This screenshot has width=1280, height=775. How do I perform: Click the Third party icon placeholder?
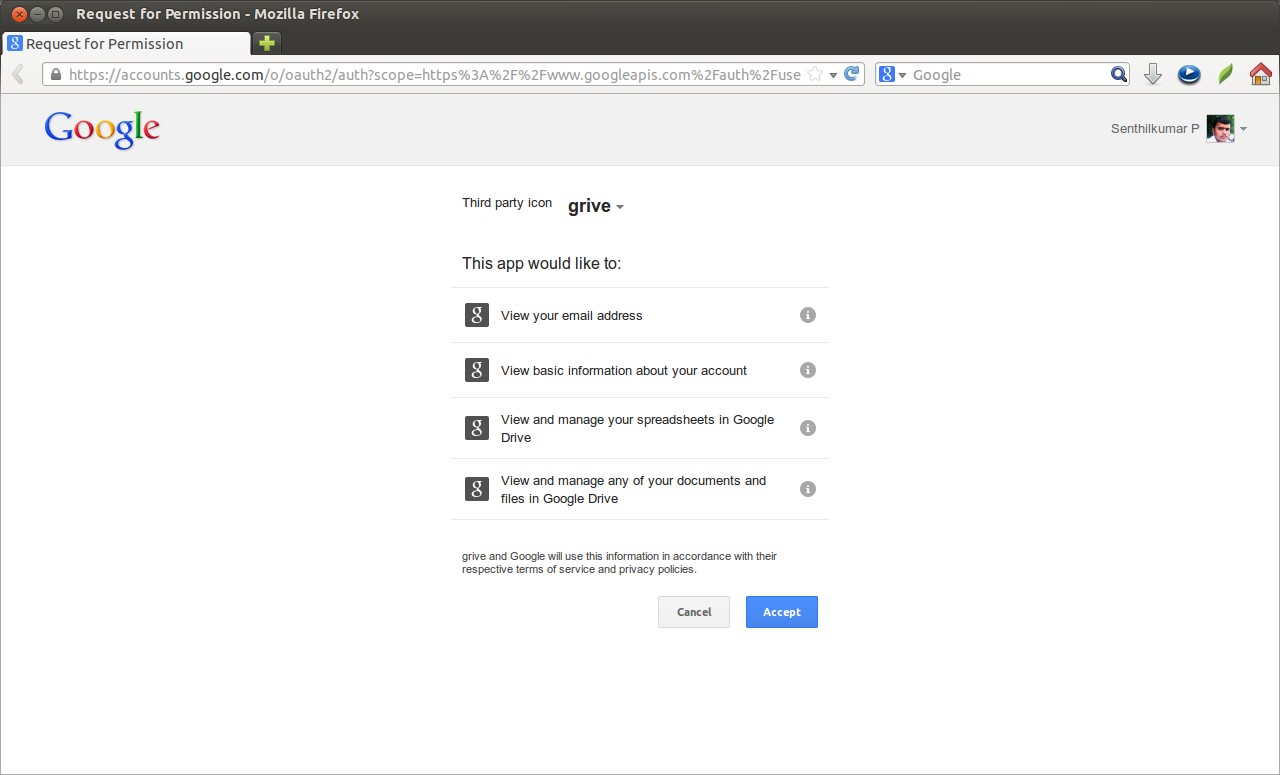[506, 202]
